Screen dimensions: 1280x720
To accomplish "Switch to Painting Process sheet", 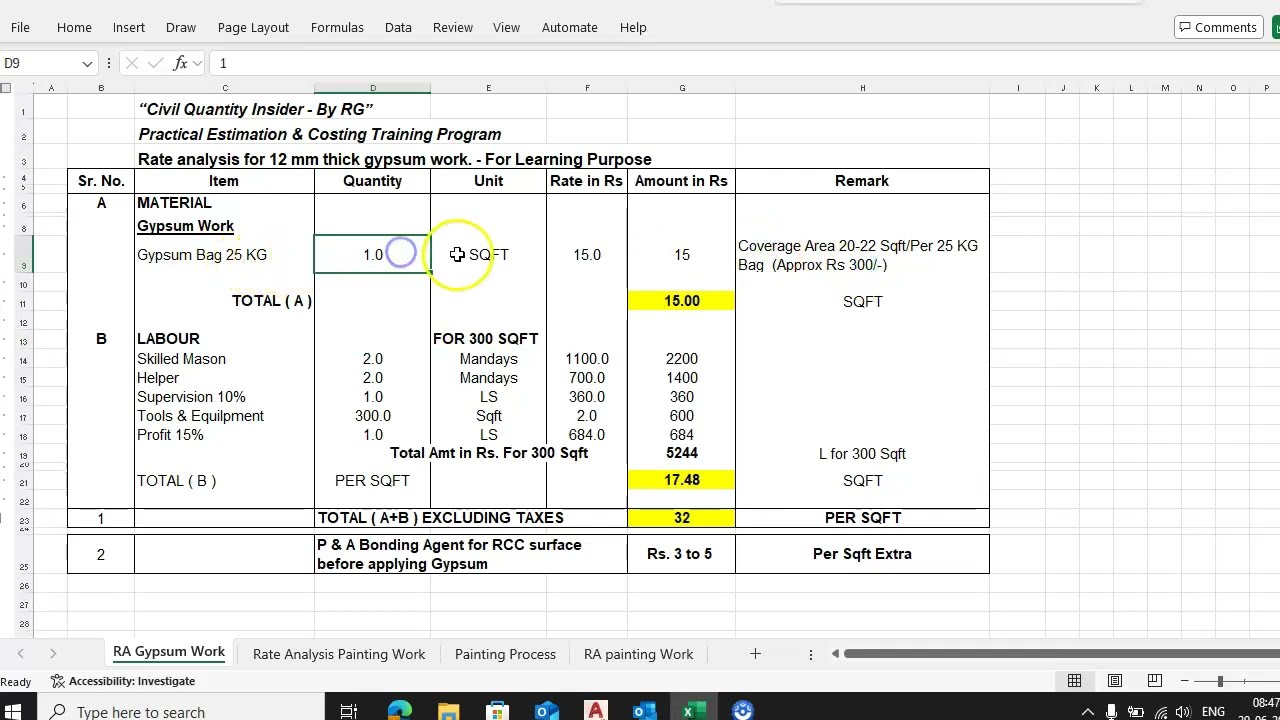I will pos(505,654).
